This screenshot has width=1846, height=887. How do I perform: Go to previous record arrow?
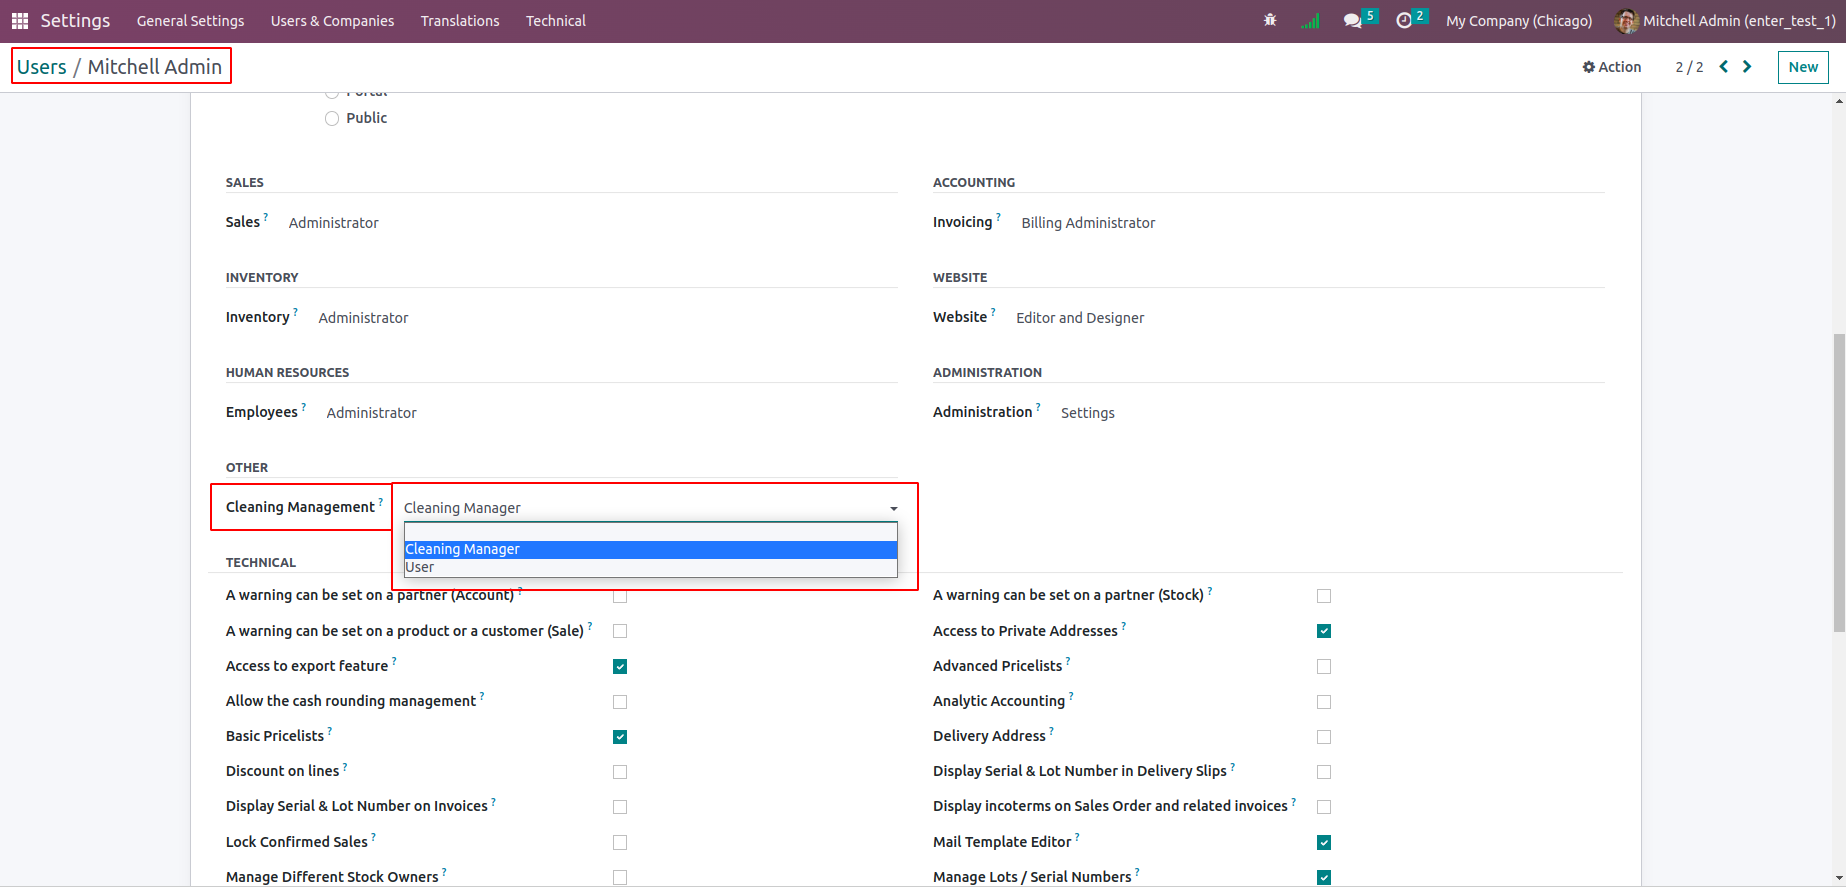[1724, 67]
